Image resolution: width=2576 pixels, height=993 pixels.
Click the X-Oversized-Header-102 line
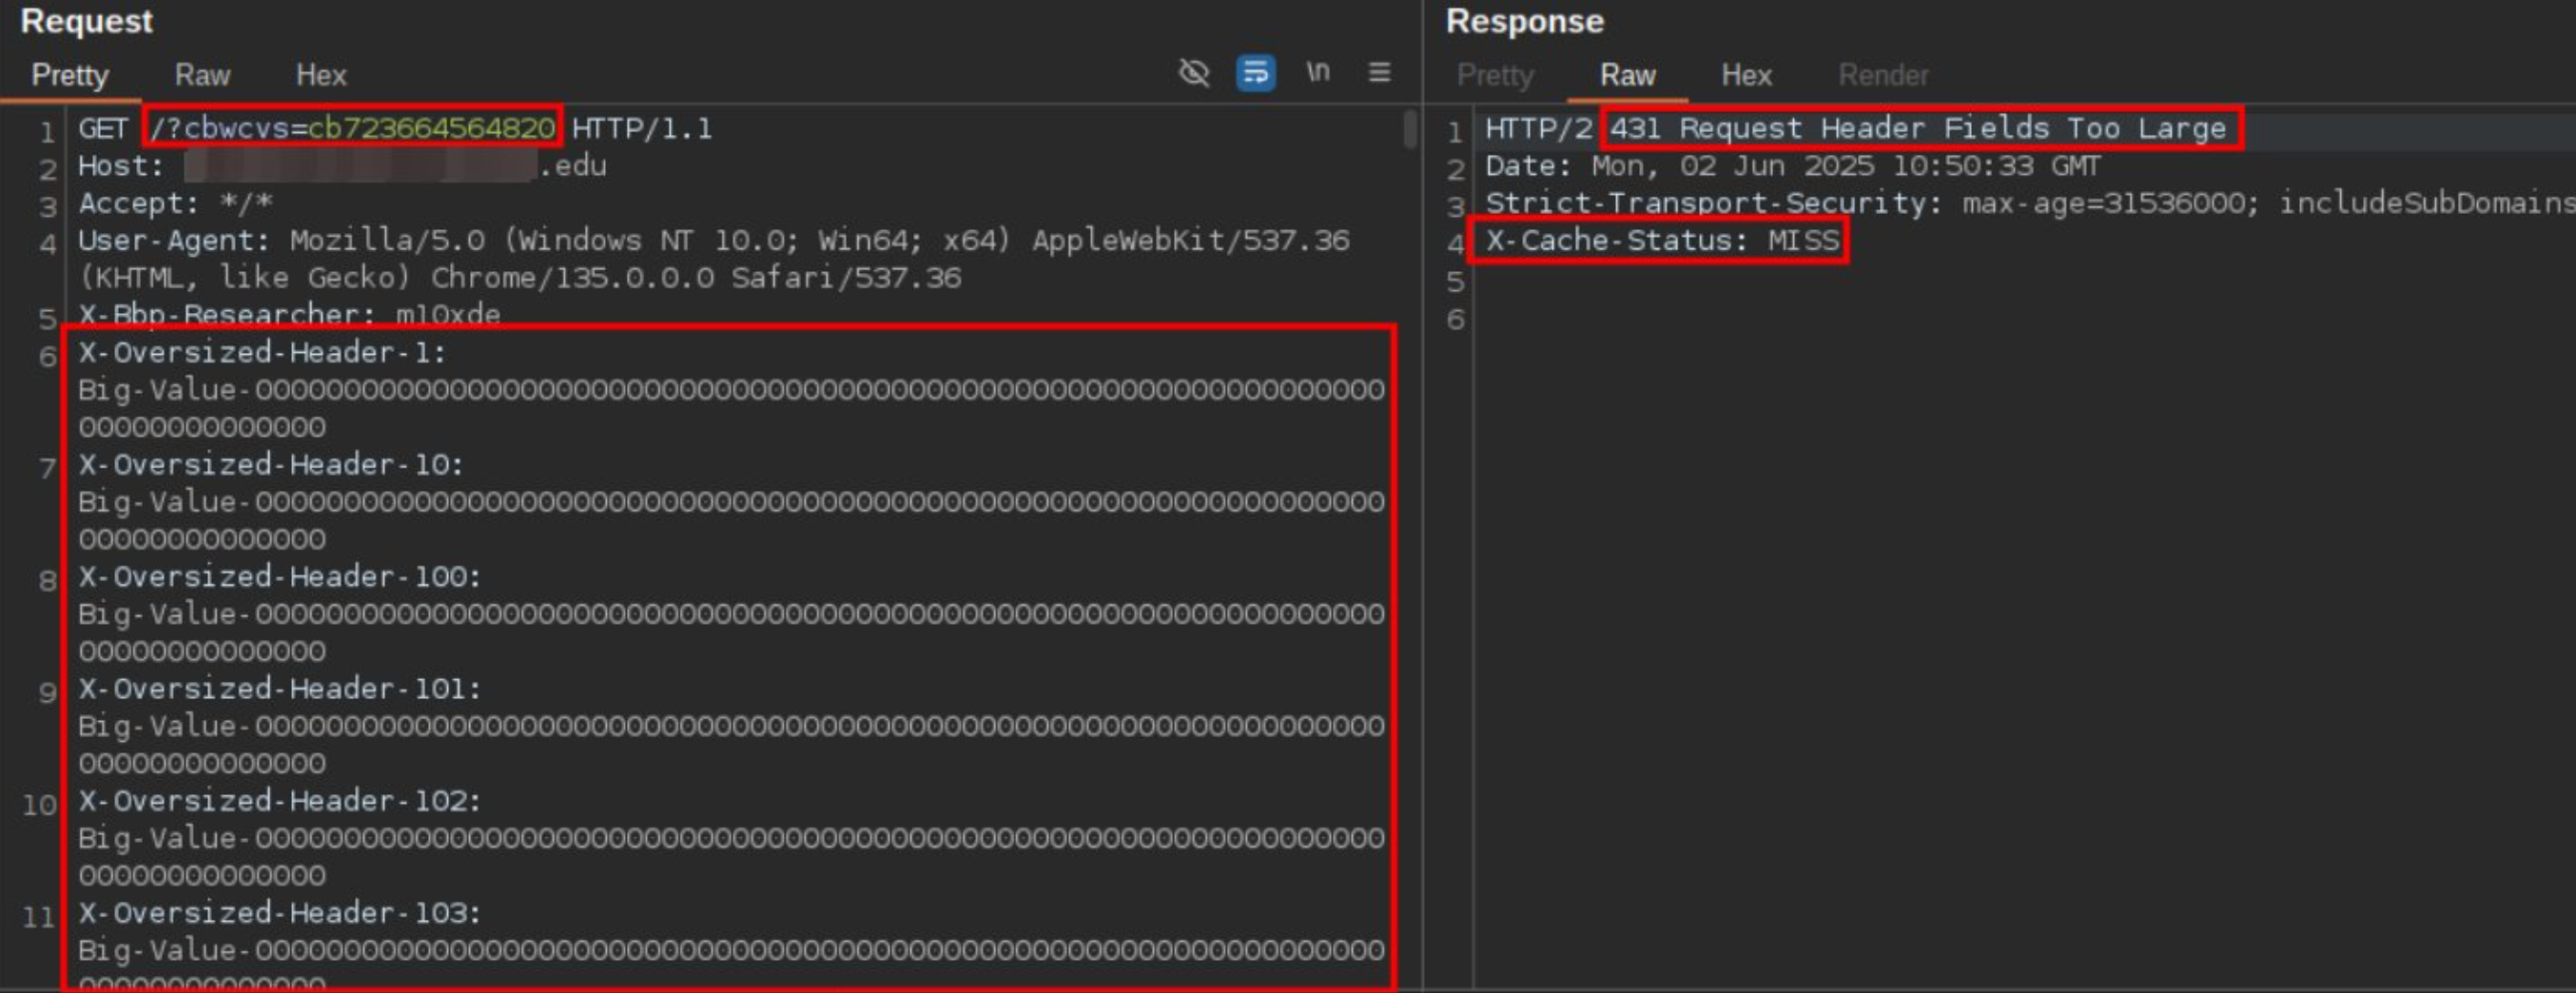coord(280,801)
